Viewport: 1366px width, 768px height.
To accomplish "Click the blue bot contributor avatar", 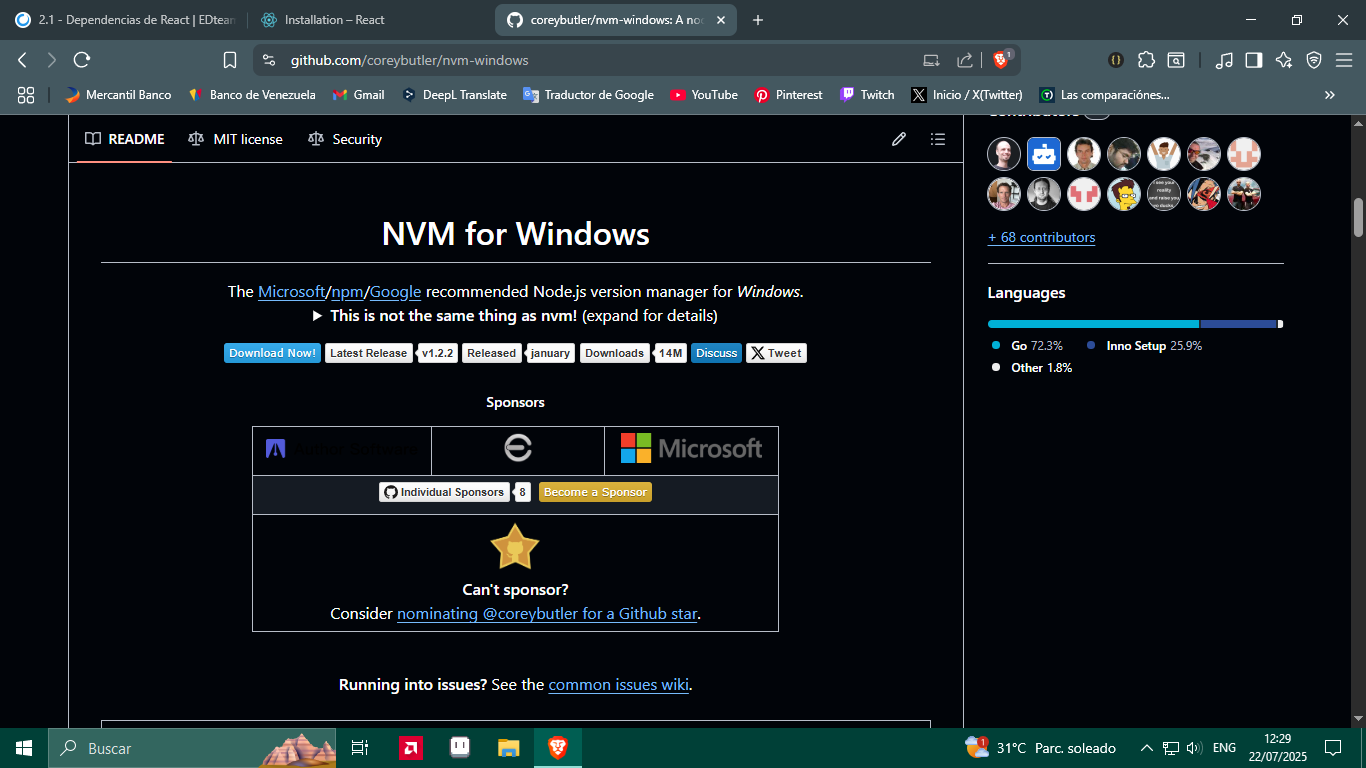I will click(1044, 154).
